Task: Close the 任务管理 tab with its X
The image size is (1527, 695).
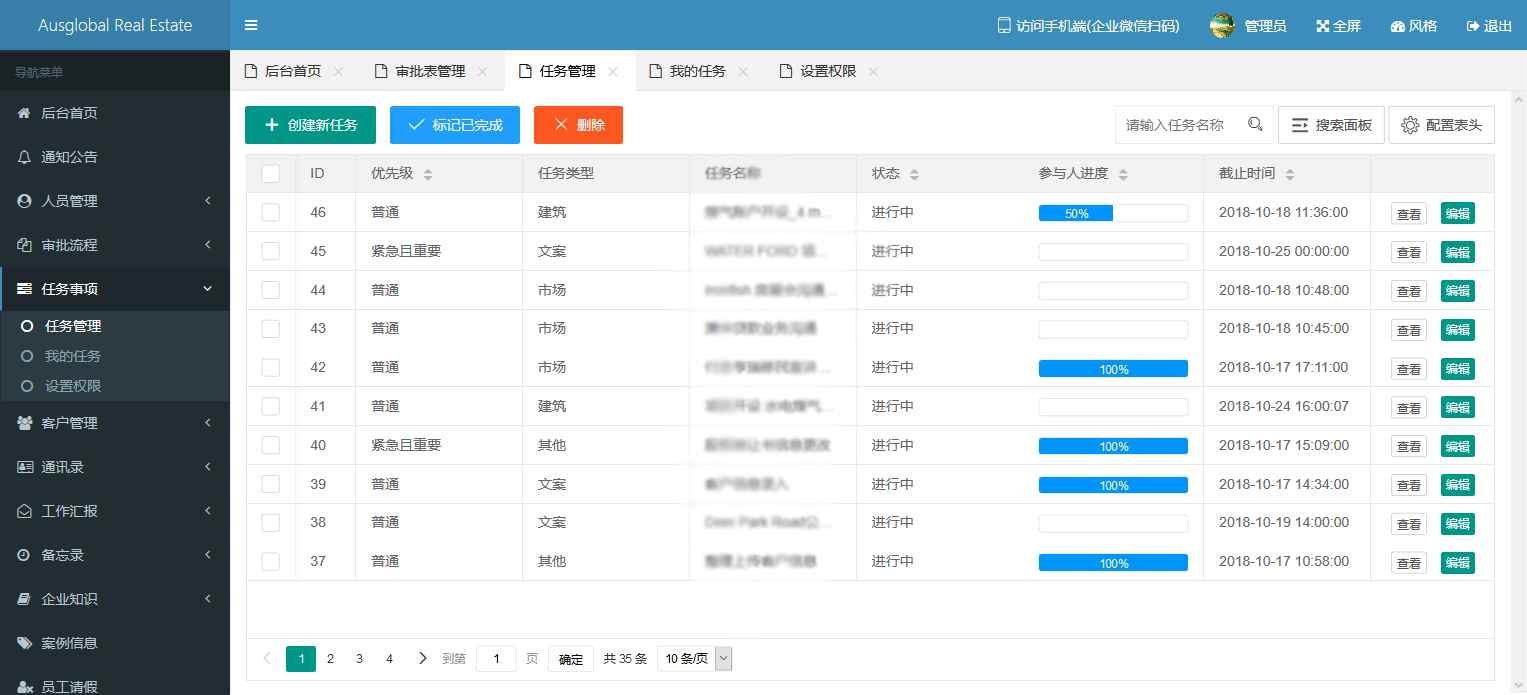Action: point(613,71)
